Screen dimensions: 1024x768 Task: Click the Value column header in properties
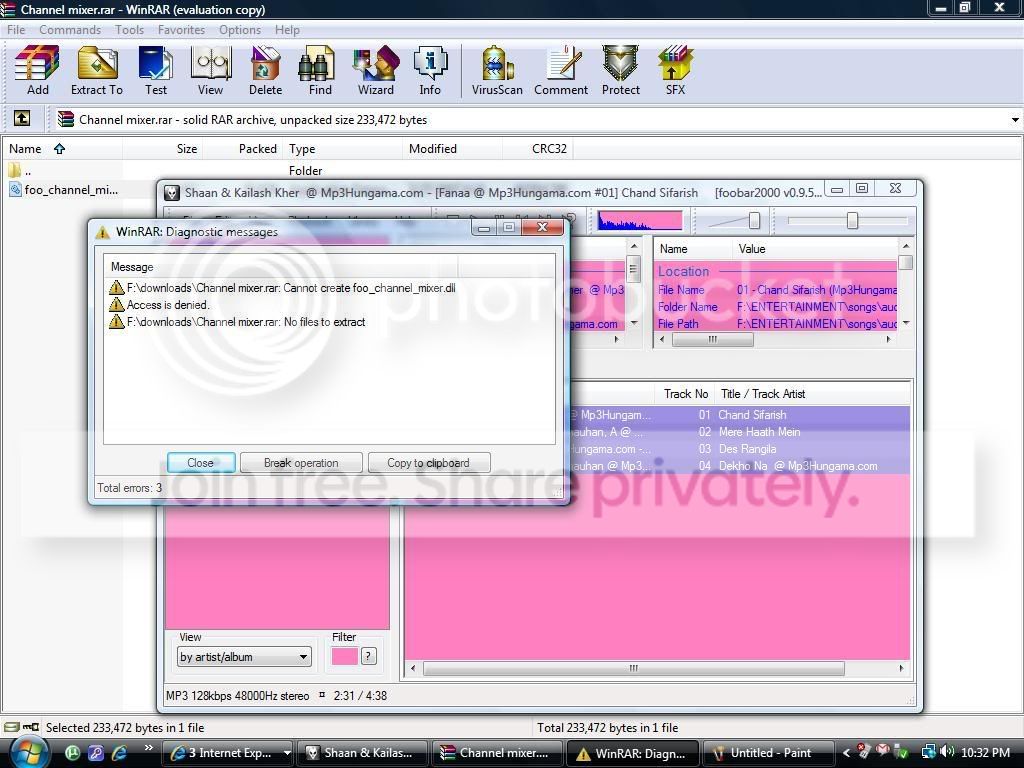pyautogui.click(x=815, y=249)
